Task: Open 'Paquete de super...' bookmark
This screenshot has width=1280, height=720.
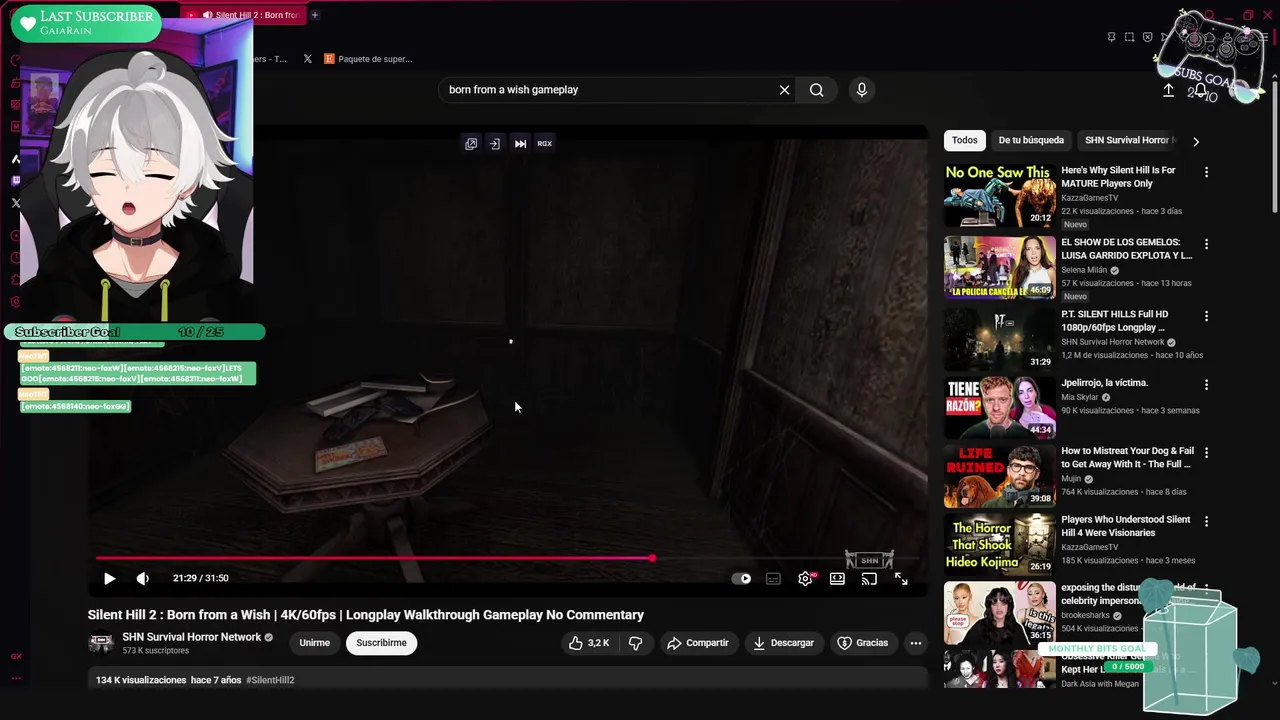Action: pos(368,59)
